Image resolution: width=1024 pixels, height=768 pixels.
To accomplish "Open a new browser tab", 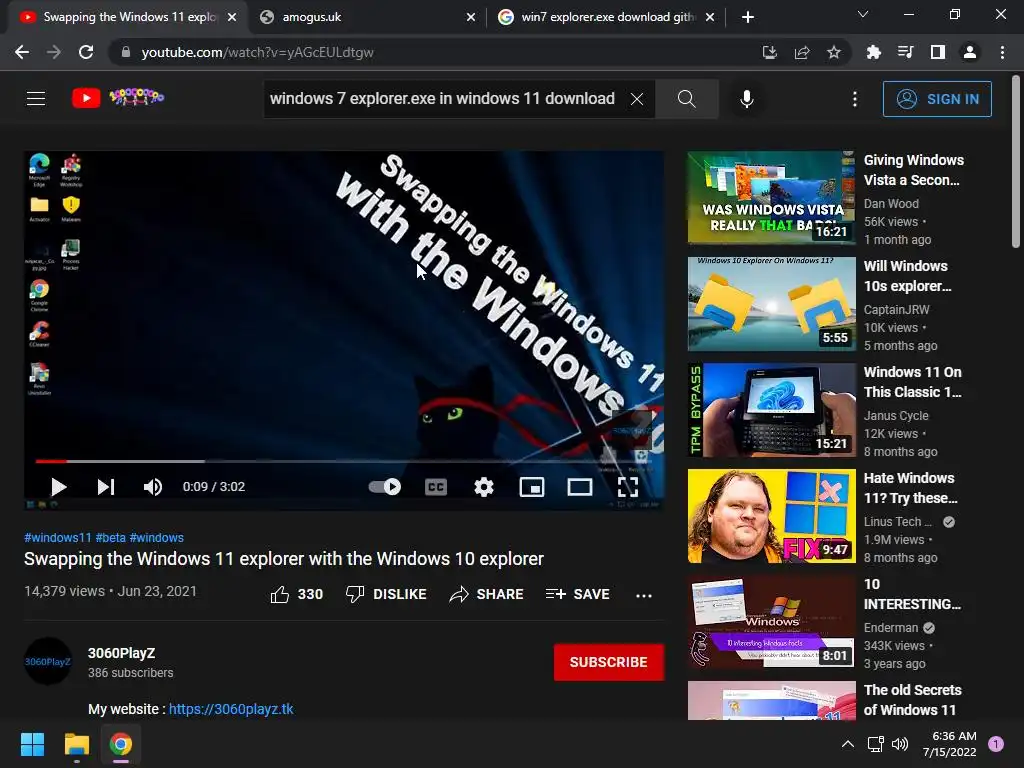I will tap(748, 17).
